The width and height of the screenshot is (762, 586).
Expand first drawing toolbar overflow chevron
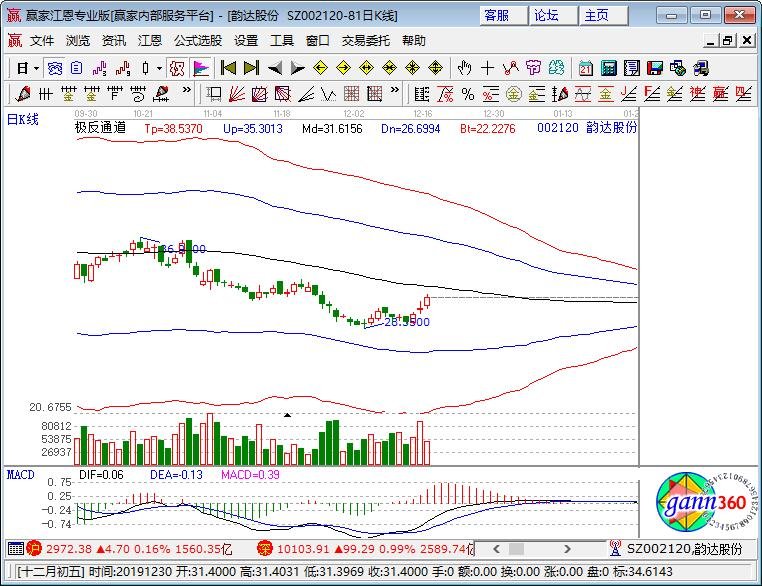(187, 90)
